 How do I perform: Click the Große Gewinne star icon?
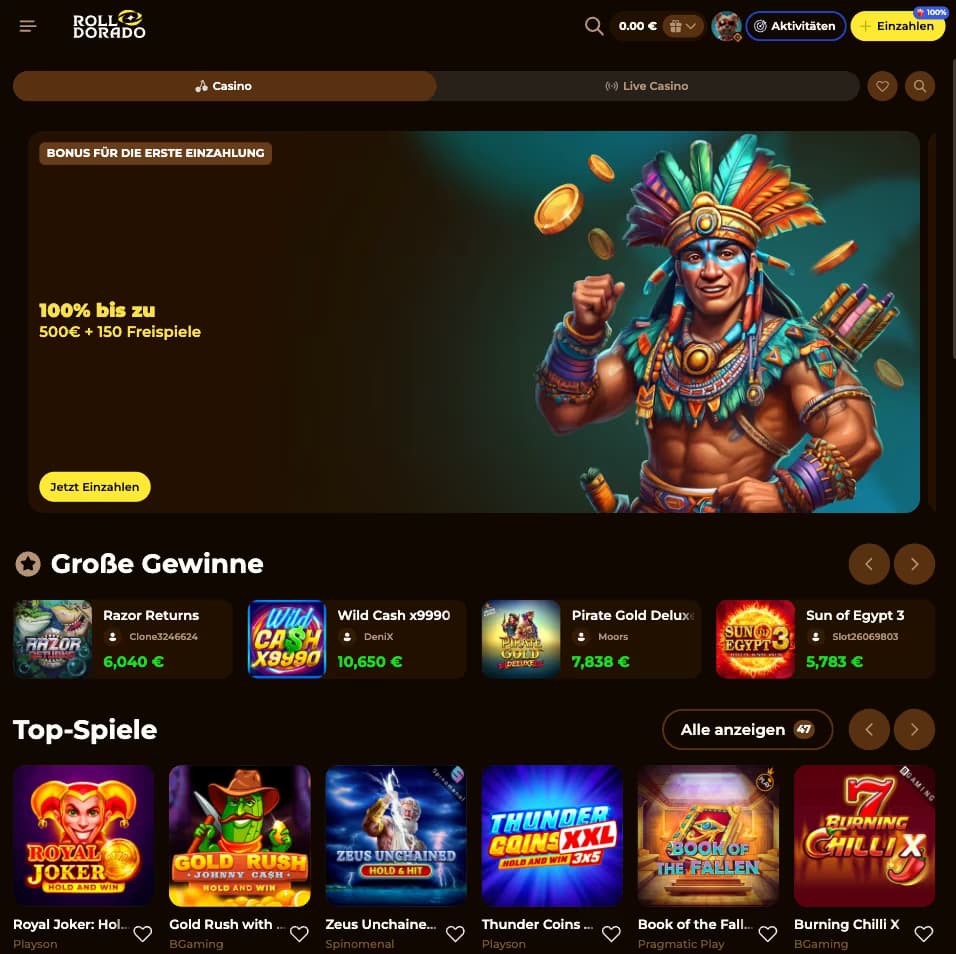[28, 564]
